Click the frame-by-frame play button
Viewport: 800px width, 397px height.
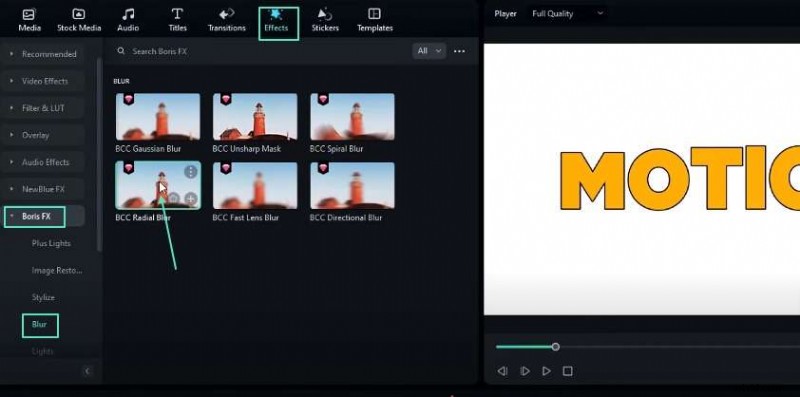pos(524,371)
